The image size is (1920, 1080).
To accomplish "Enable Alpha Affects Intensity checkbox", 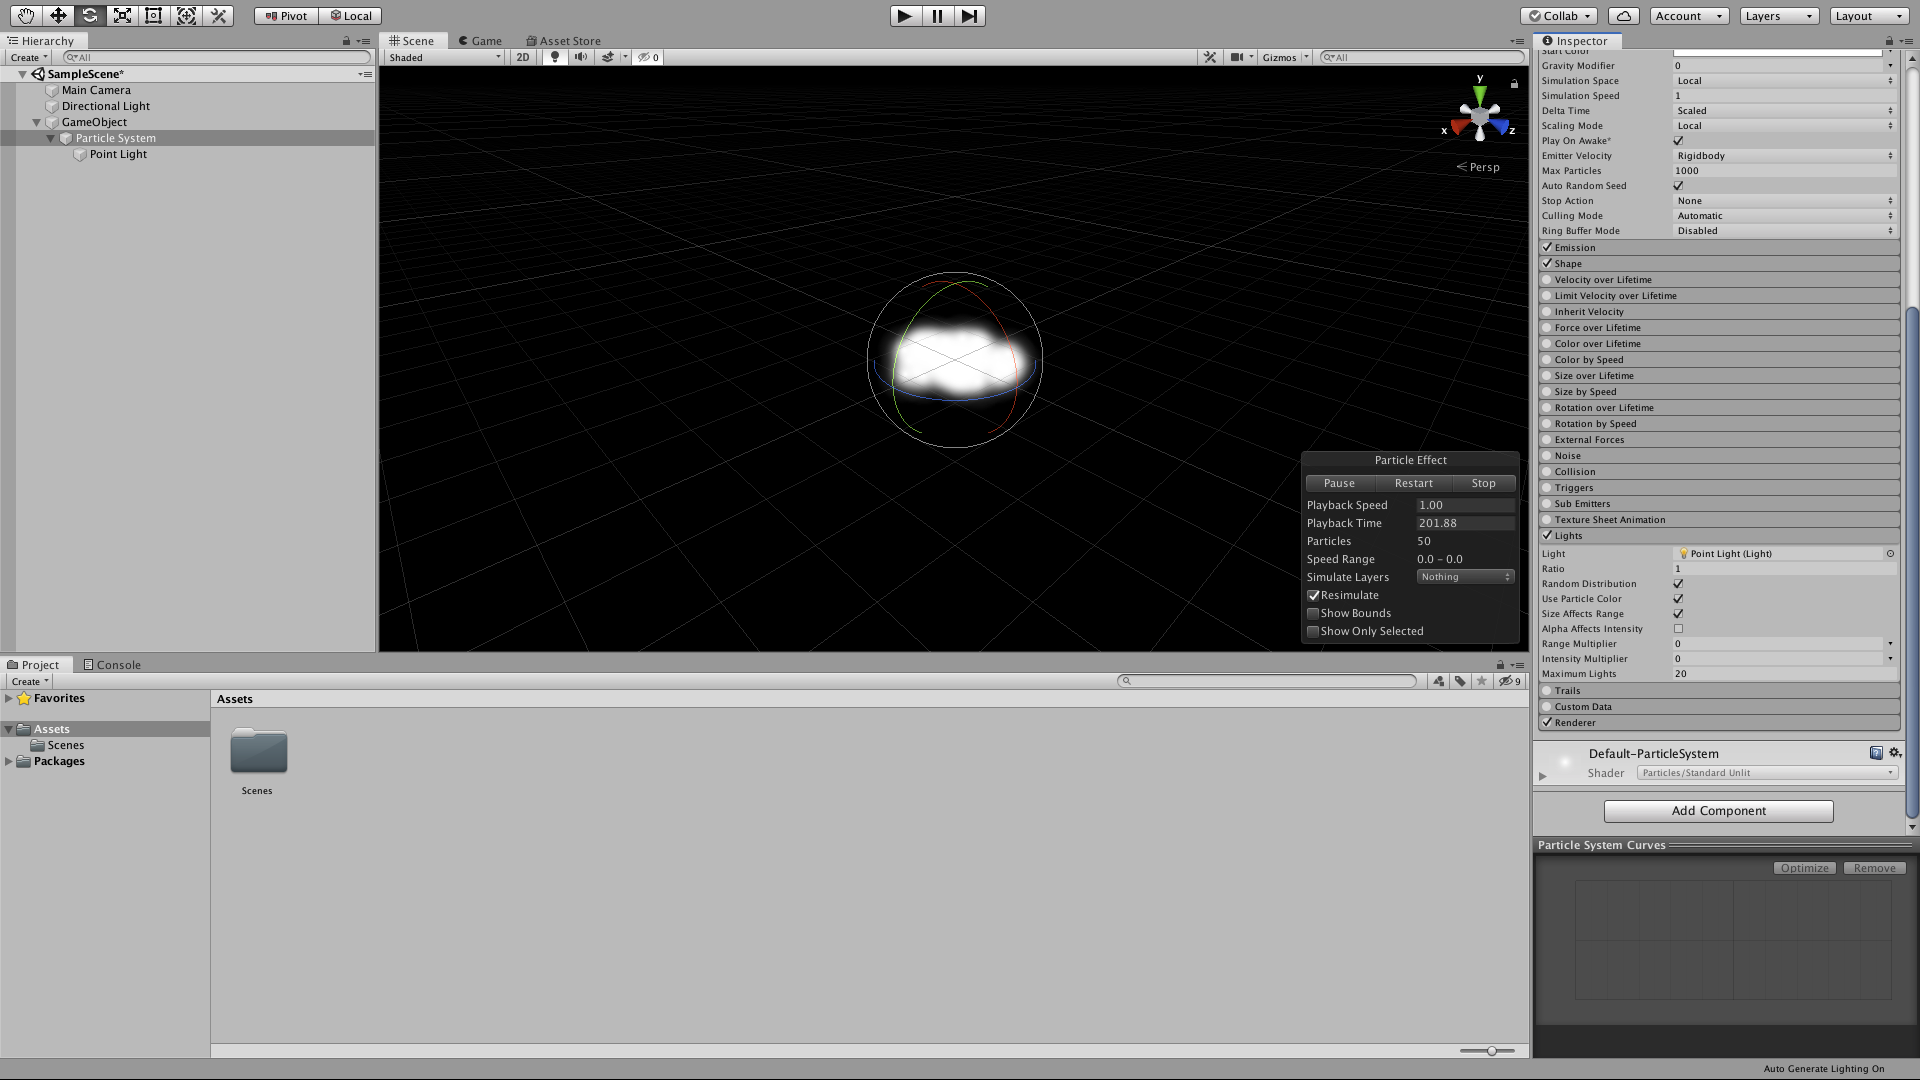I will pos(1678,629).
